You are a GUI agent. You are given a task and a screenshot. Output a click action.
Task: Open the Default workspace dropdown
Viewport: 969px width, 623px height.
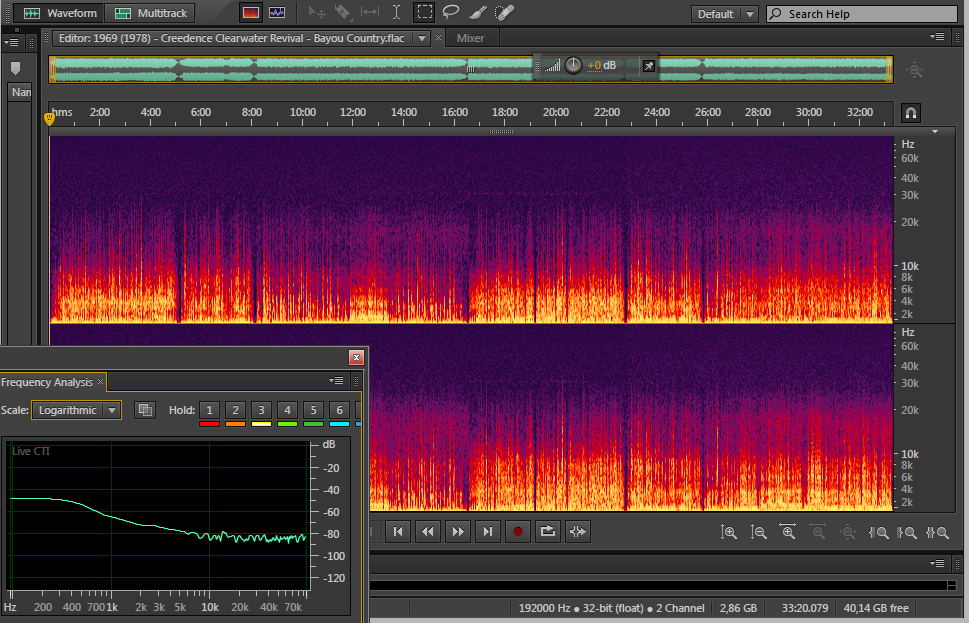[724, 14]
